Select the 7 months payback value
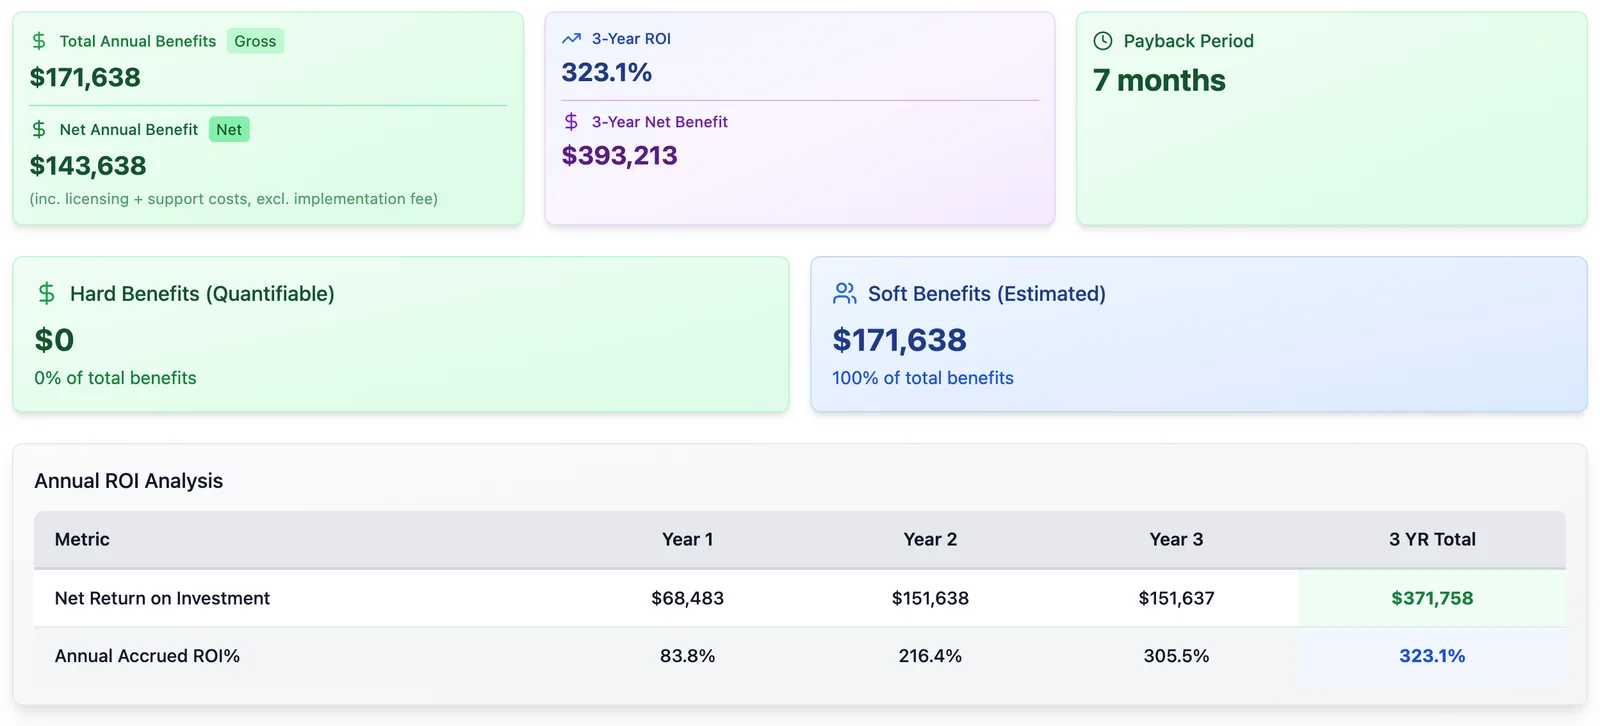 pyautogui.click(x=1159, y=80)
